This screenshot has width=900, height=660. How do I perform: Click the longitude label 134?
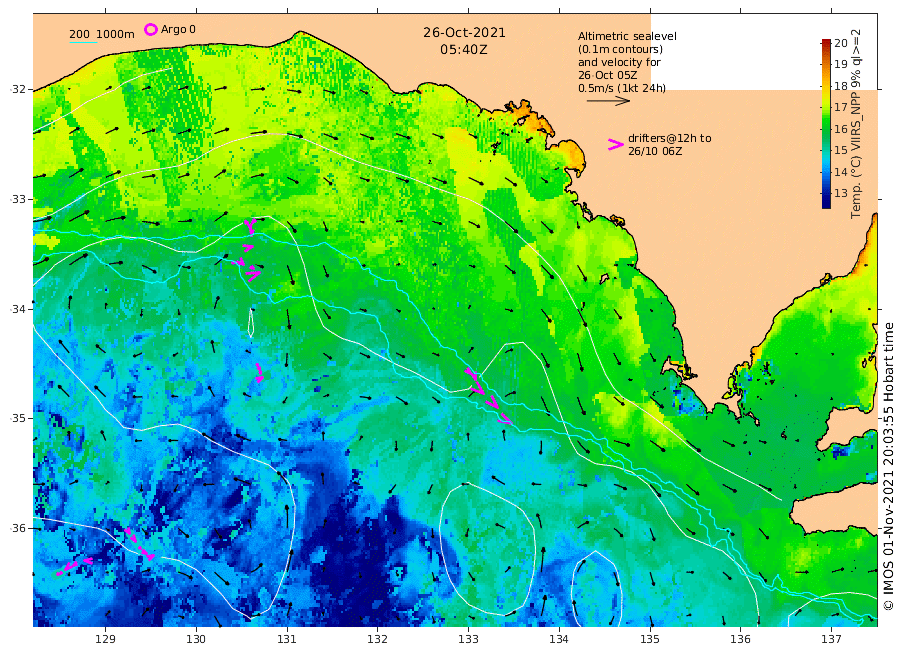click(559, 639)
